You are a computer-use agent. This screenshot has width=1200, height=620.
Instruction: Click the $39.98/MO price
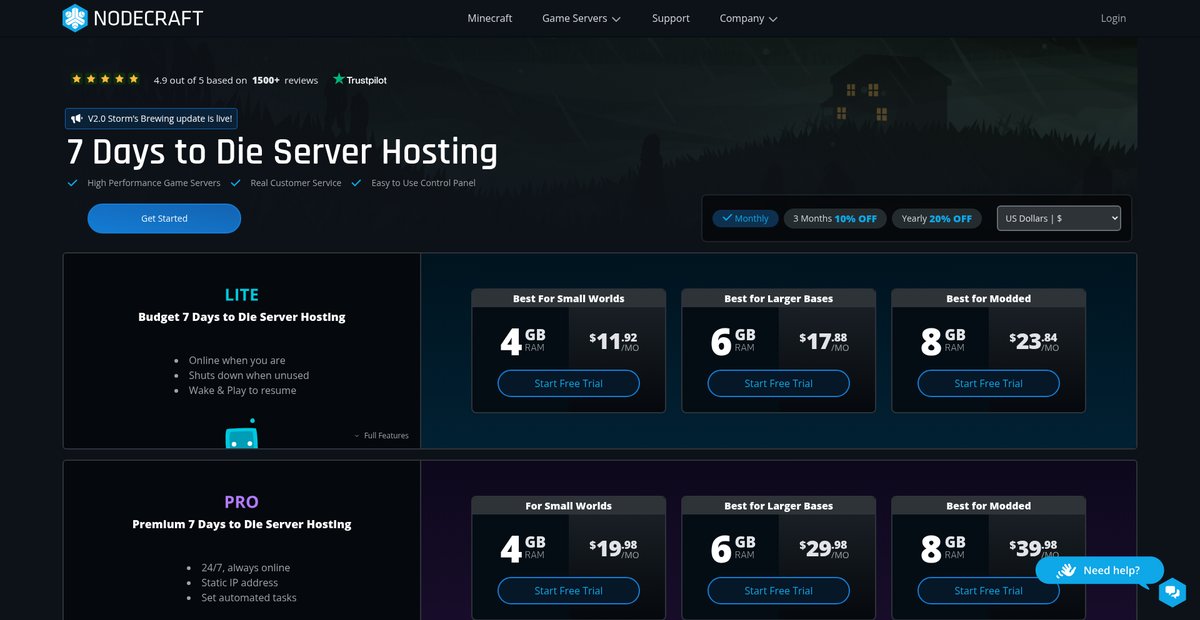[x=1034, y=548]
